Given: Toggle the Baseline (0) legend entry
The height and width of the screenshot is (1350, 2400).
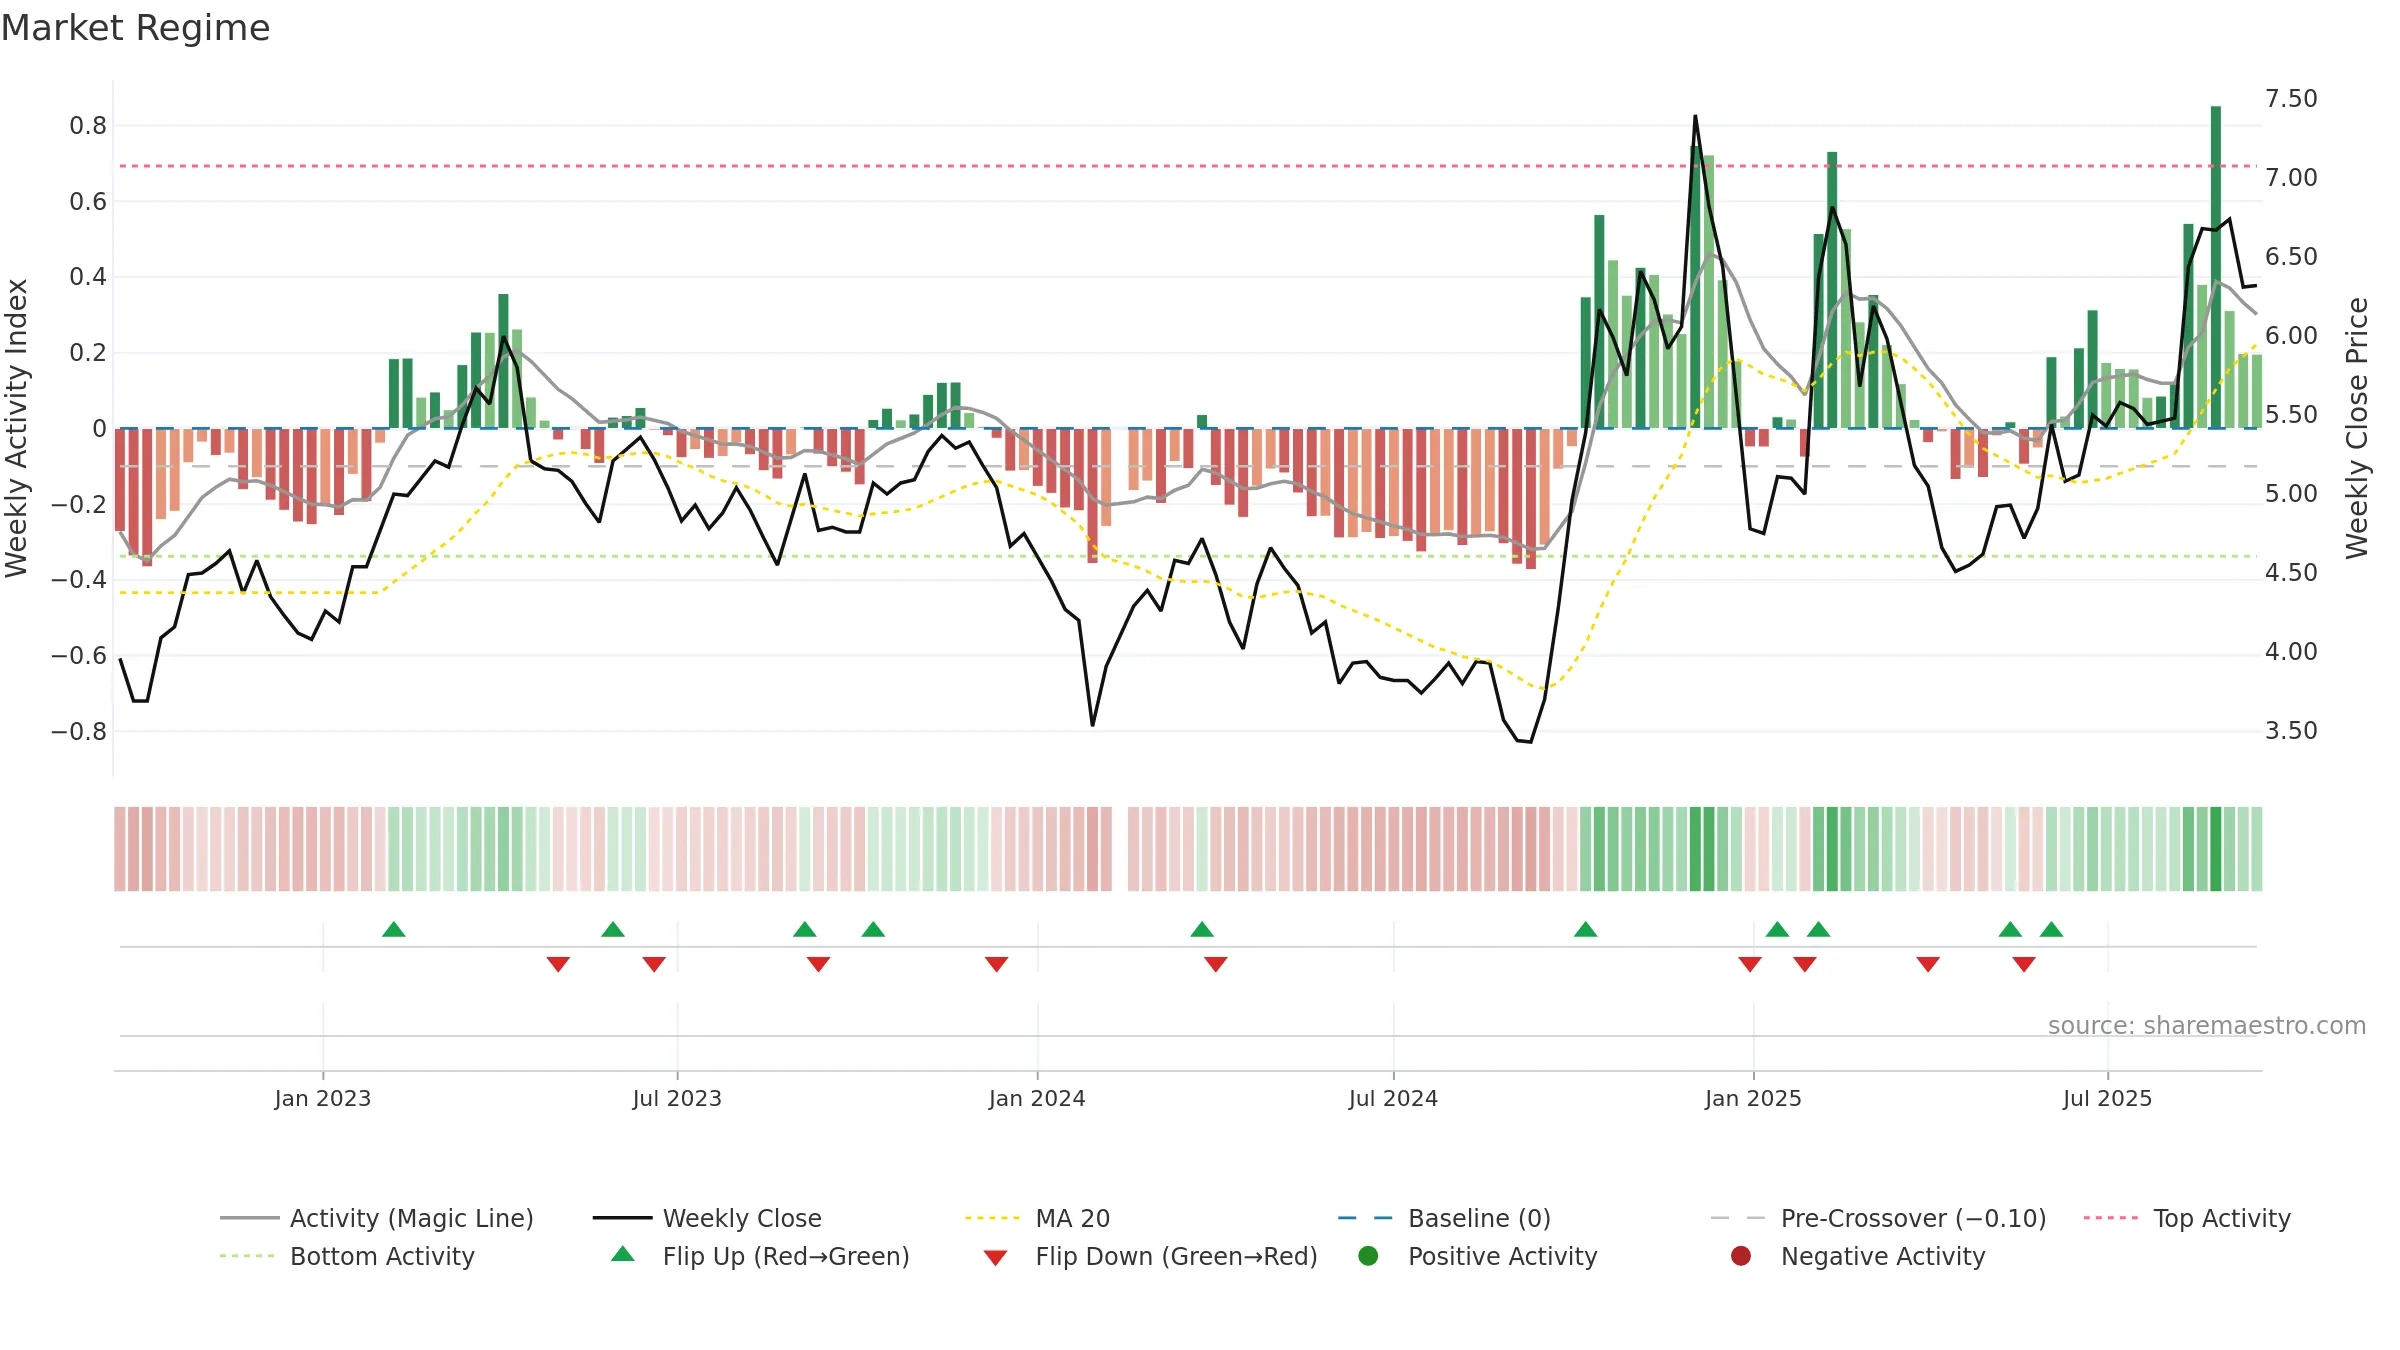Looking at the screenshot, I should click(1445, 1218).
